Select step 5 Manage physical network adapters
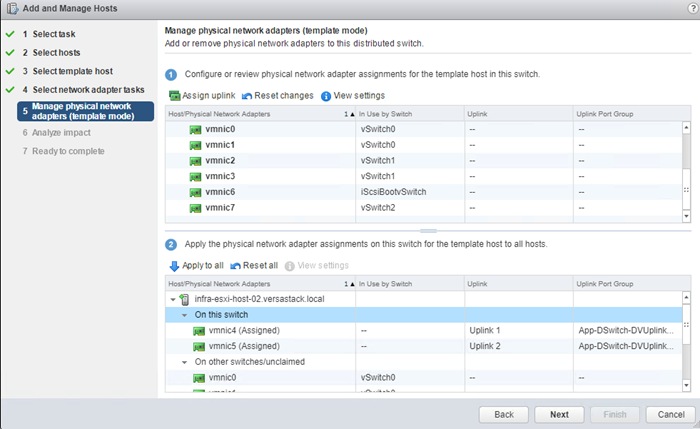The width and height of the screenshot is (700, 429). click(x=86, y=111)
